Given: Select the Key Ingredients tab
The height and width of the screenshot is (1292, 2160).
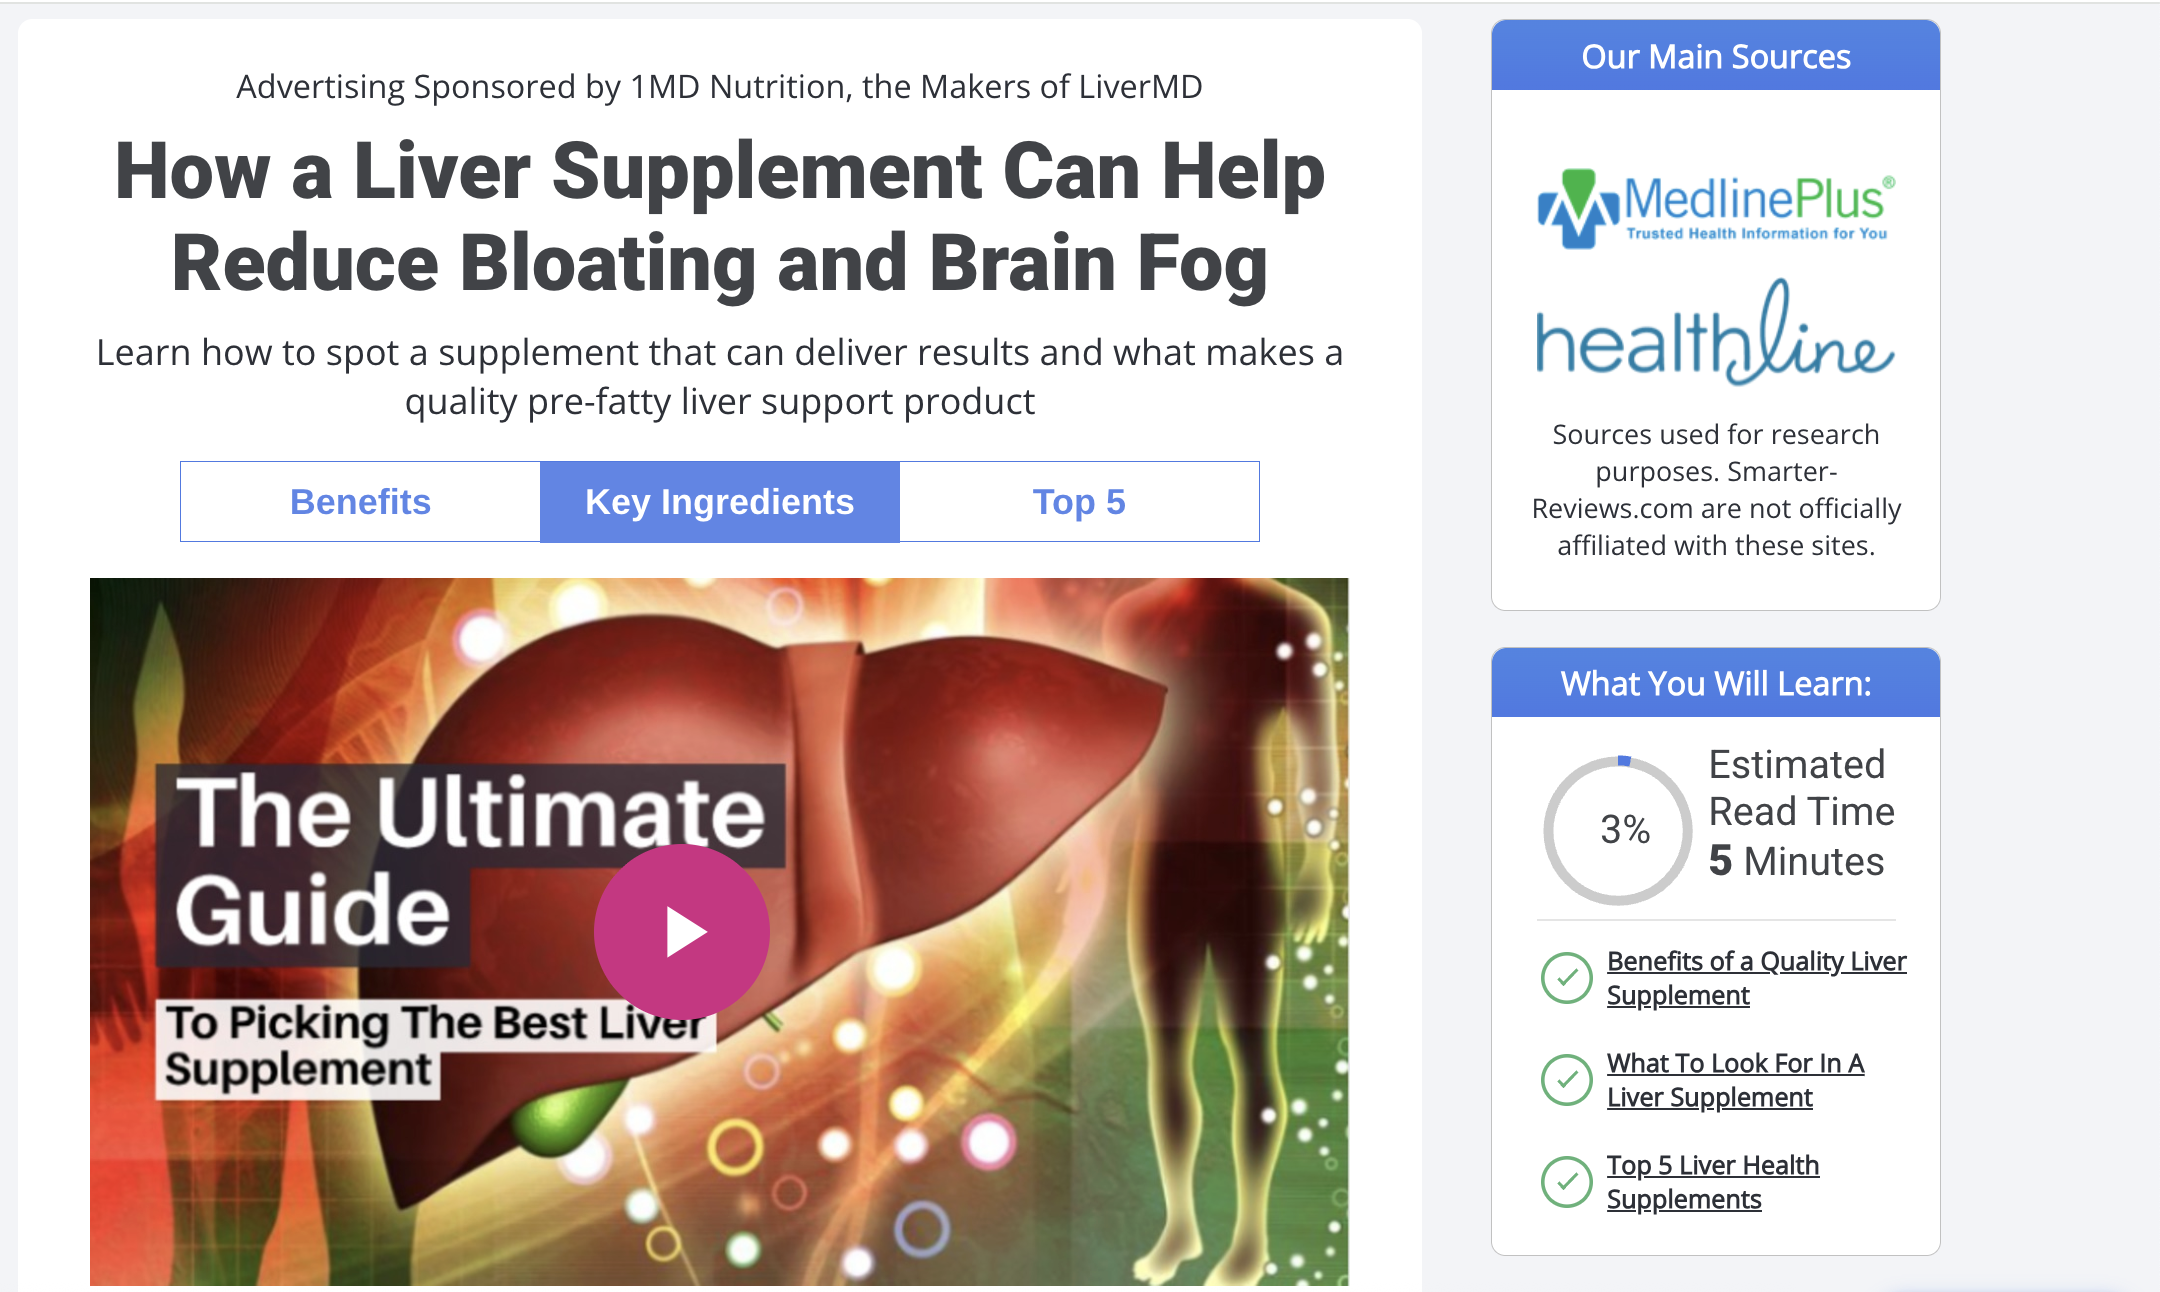Looking at the screenshot, I should 720,502.
